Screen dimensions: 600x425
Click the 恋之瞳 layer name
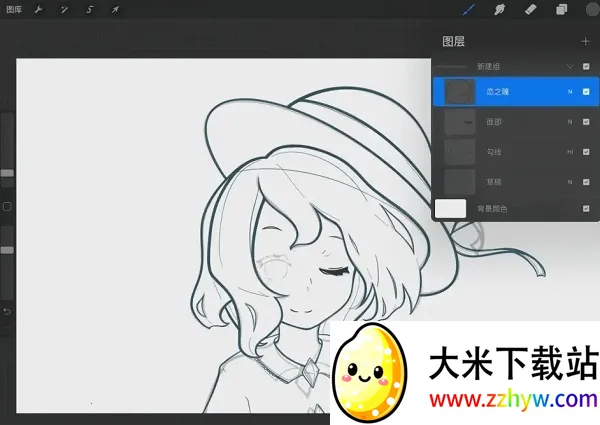497,92
